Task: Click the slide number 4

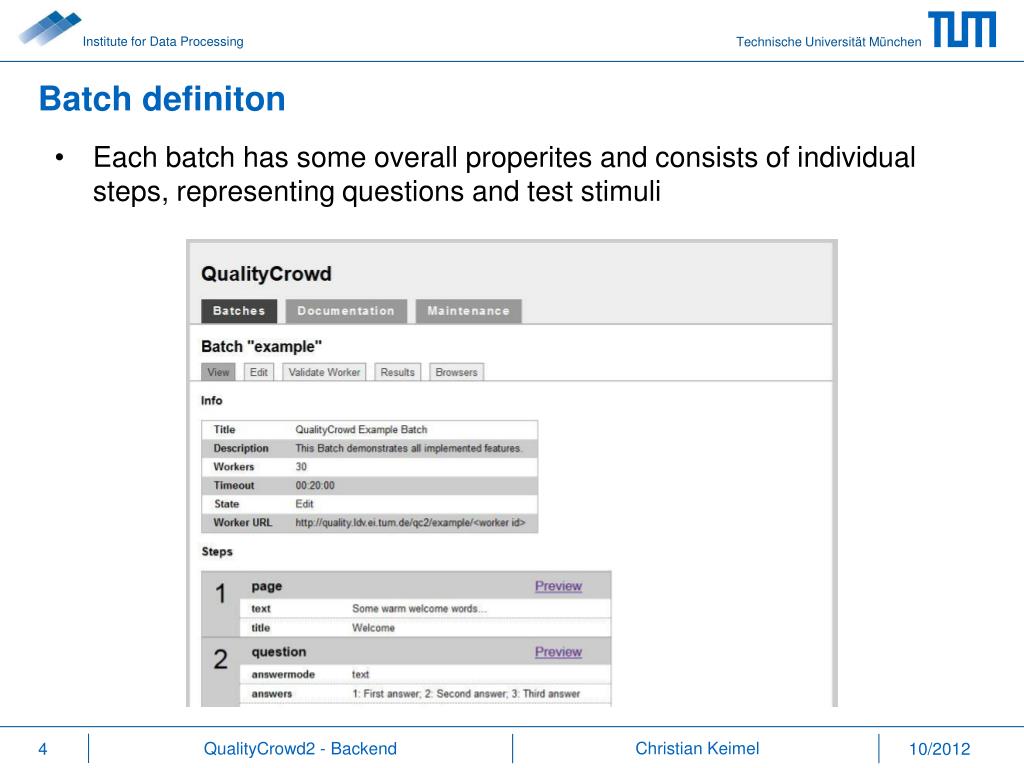Action: point(42,749)
